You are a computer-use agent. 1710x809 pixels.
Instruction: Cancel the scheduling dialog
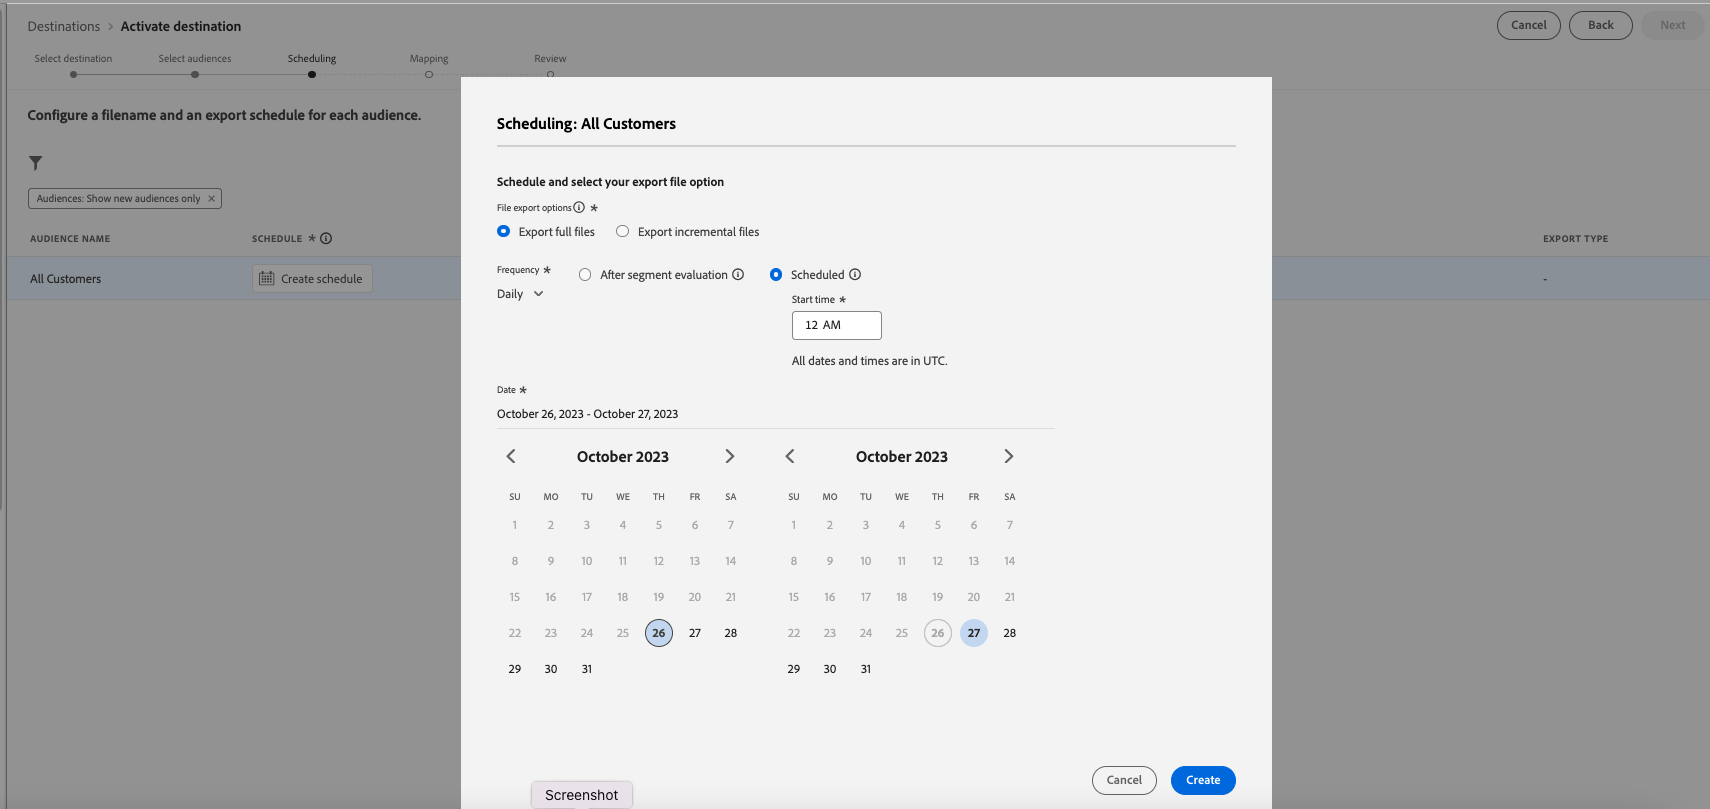1124,780
